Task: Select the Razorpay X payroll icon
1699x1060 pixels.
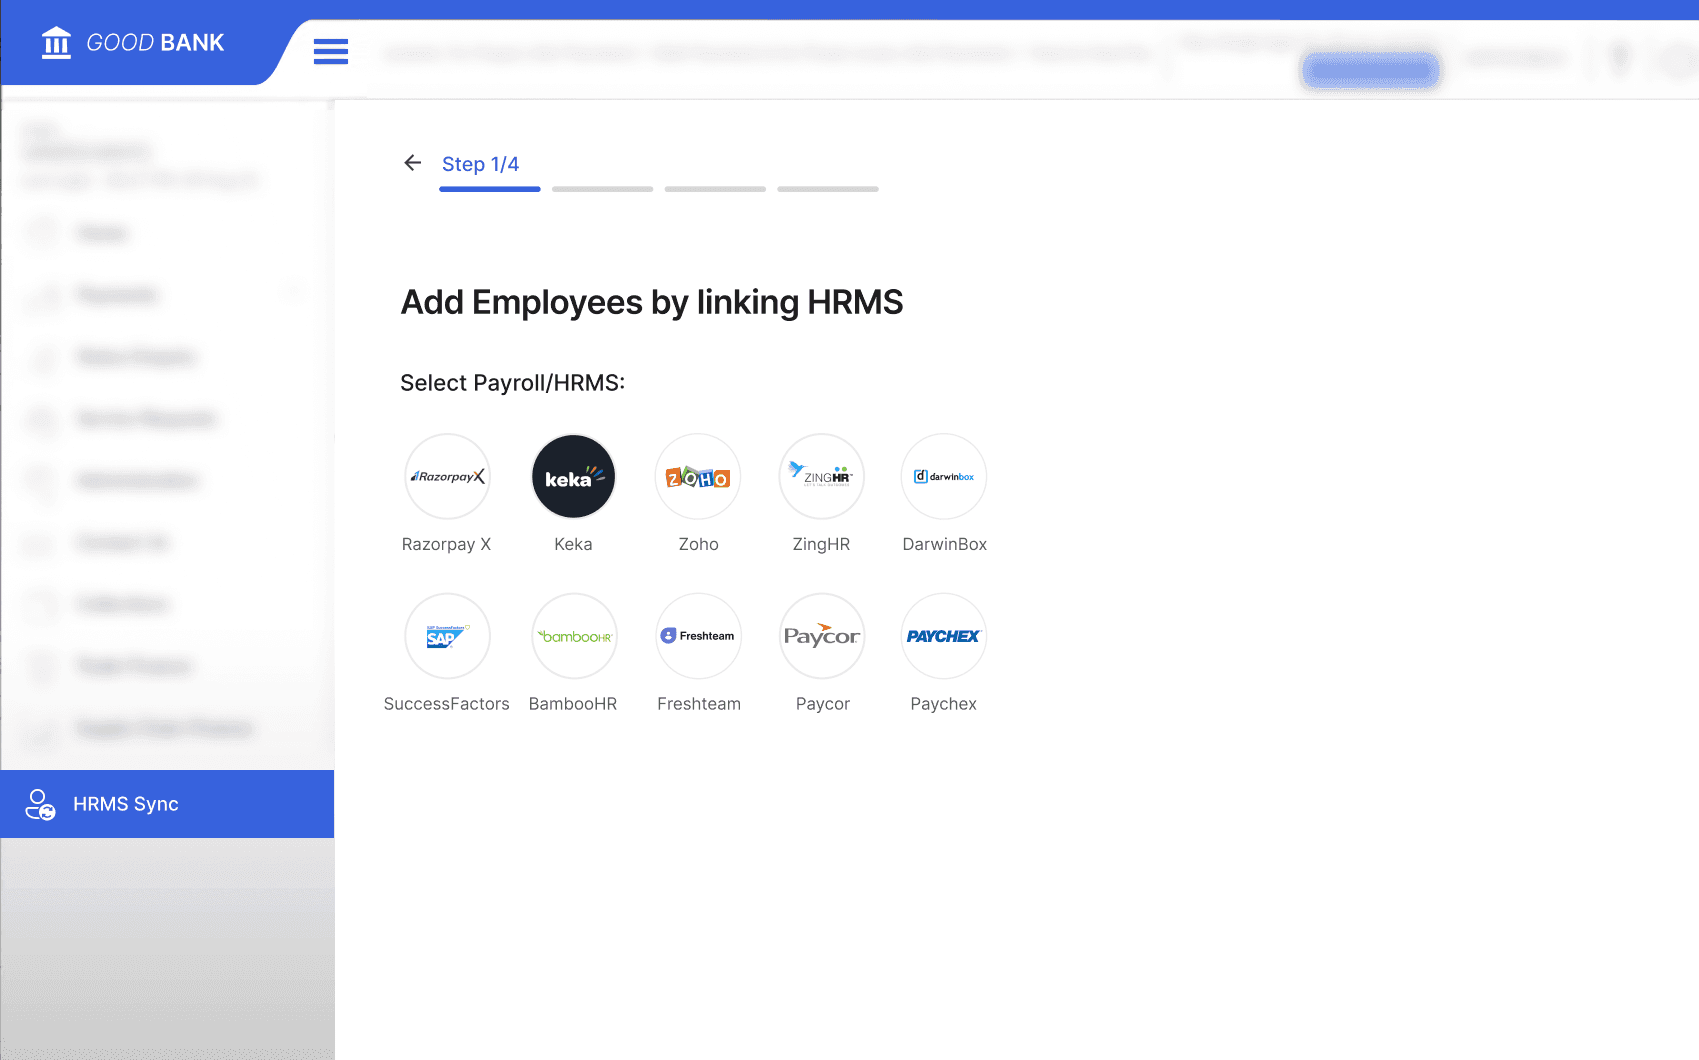Action: point(447,476)
